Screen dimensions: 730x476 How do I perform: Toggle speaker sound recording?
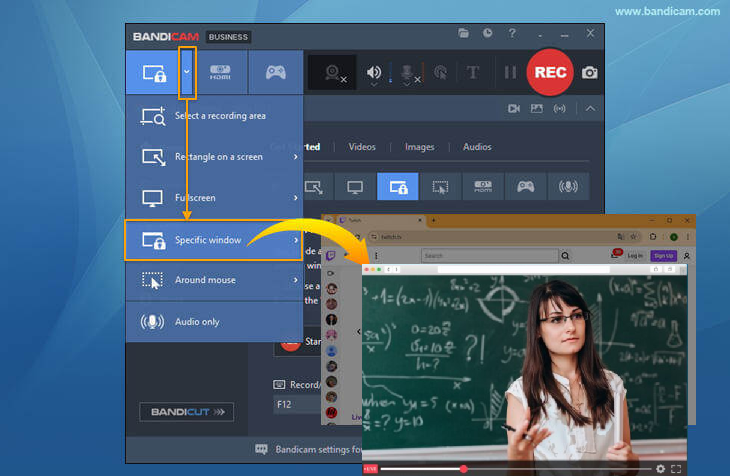(x=374, y=72)
